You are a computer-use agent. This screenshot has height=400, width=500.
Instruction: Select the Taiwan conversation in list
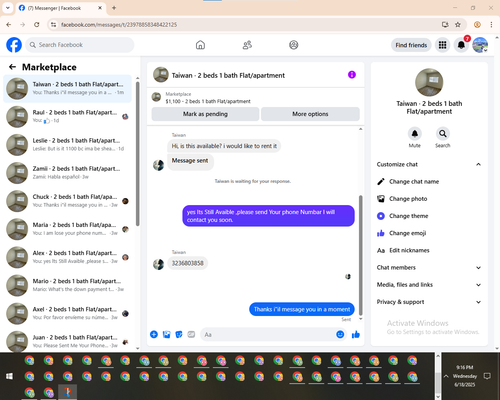(67, 89)
